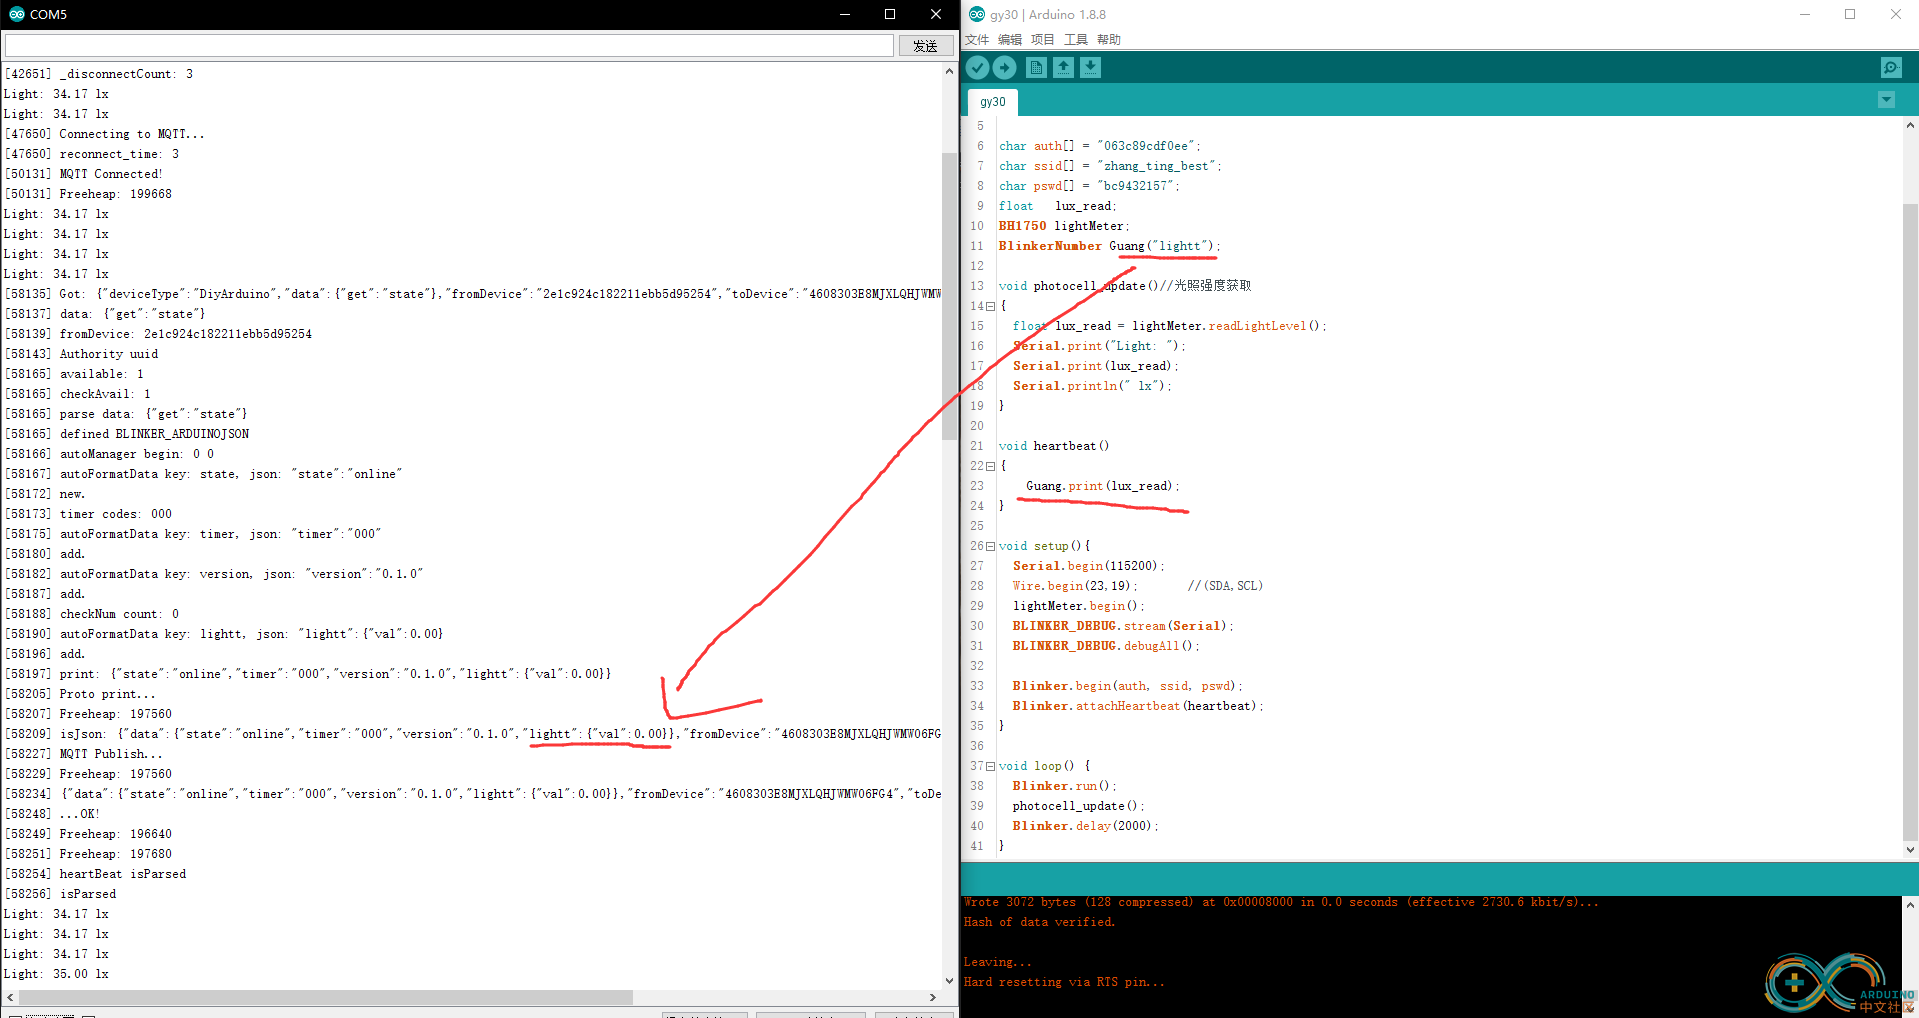Click the Verify sketch checkmark icon
1919x1018 pixels.
pos(978,67)
